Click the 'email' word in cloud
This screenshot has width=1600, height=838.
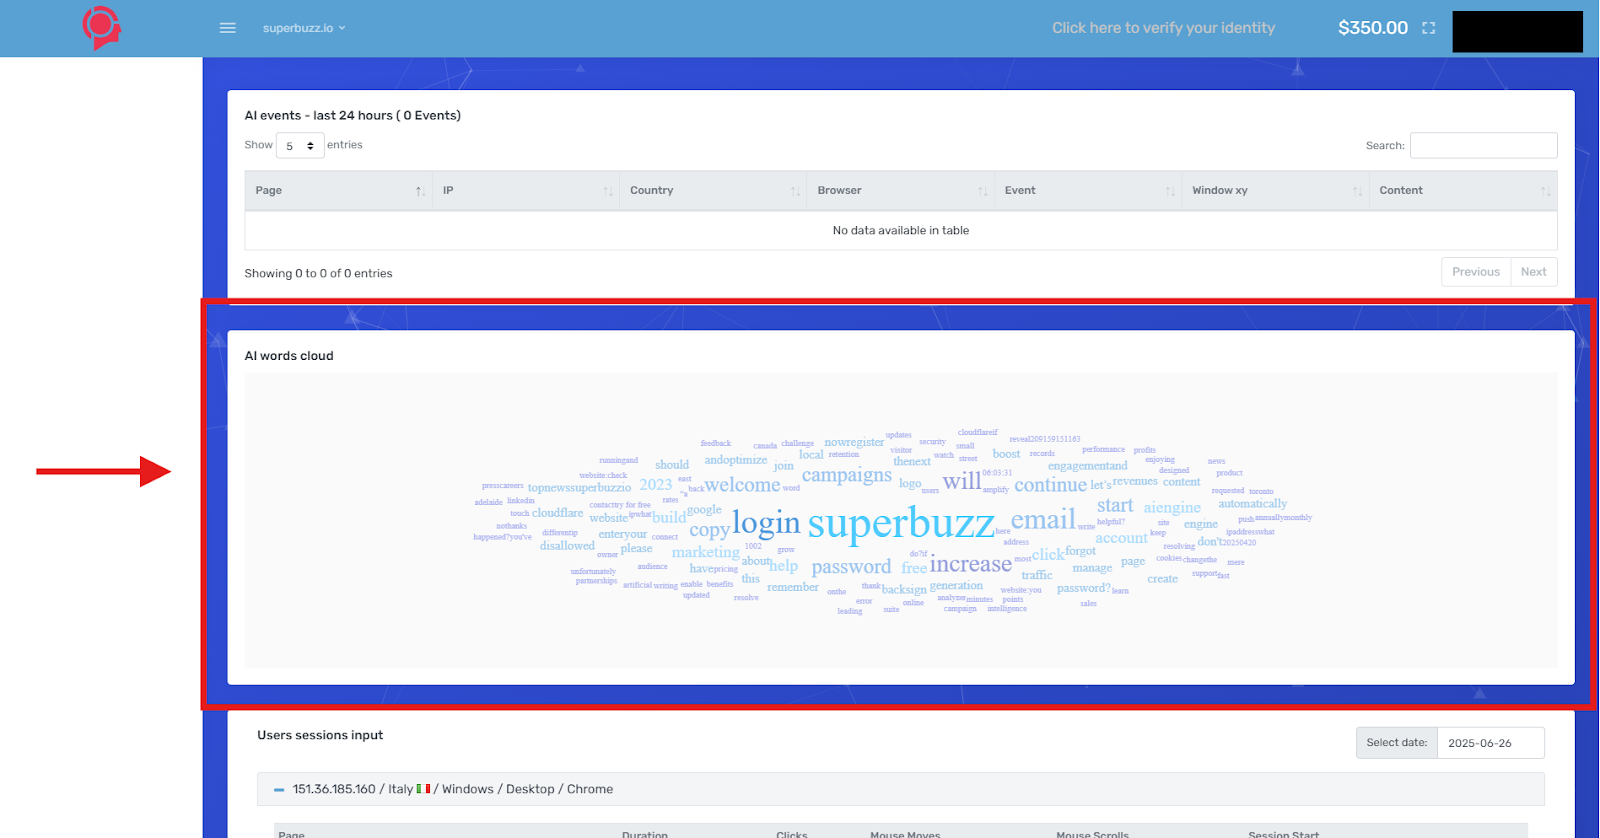tap(1043, 520)
